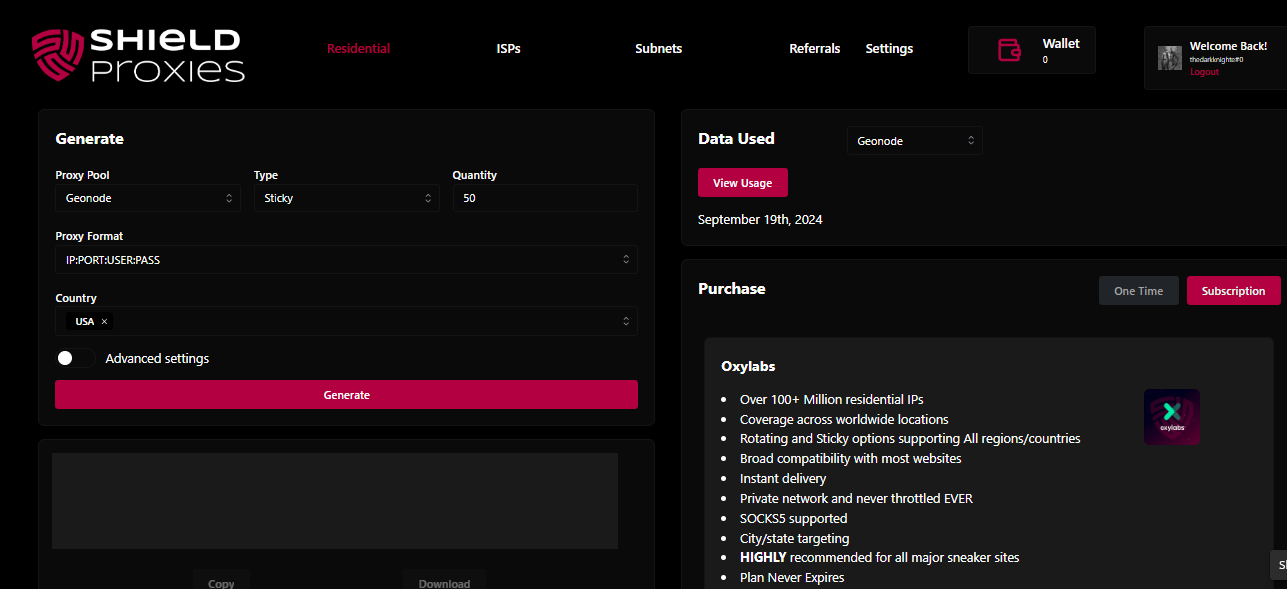Viewport: 1287px width, 589px height.
Task: Click the Quantity input field
Action: 544,198
